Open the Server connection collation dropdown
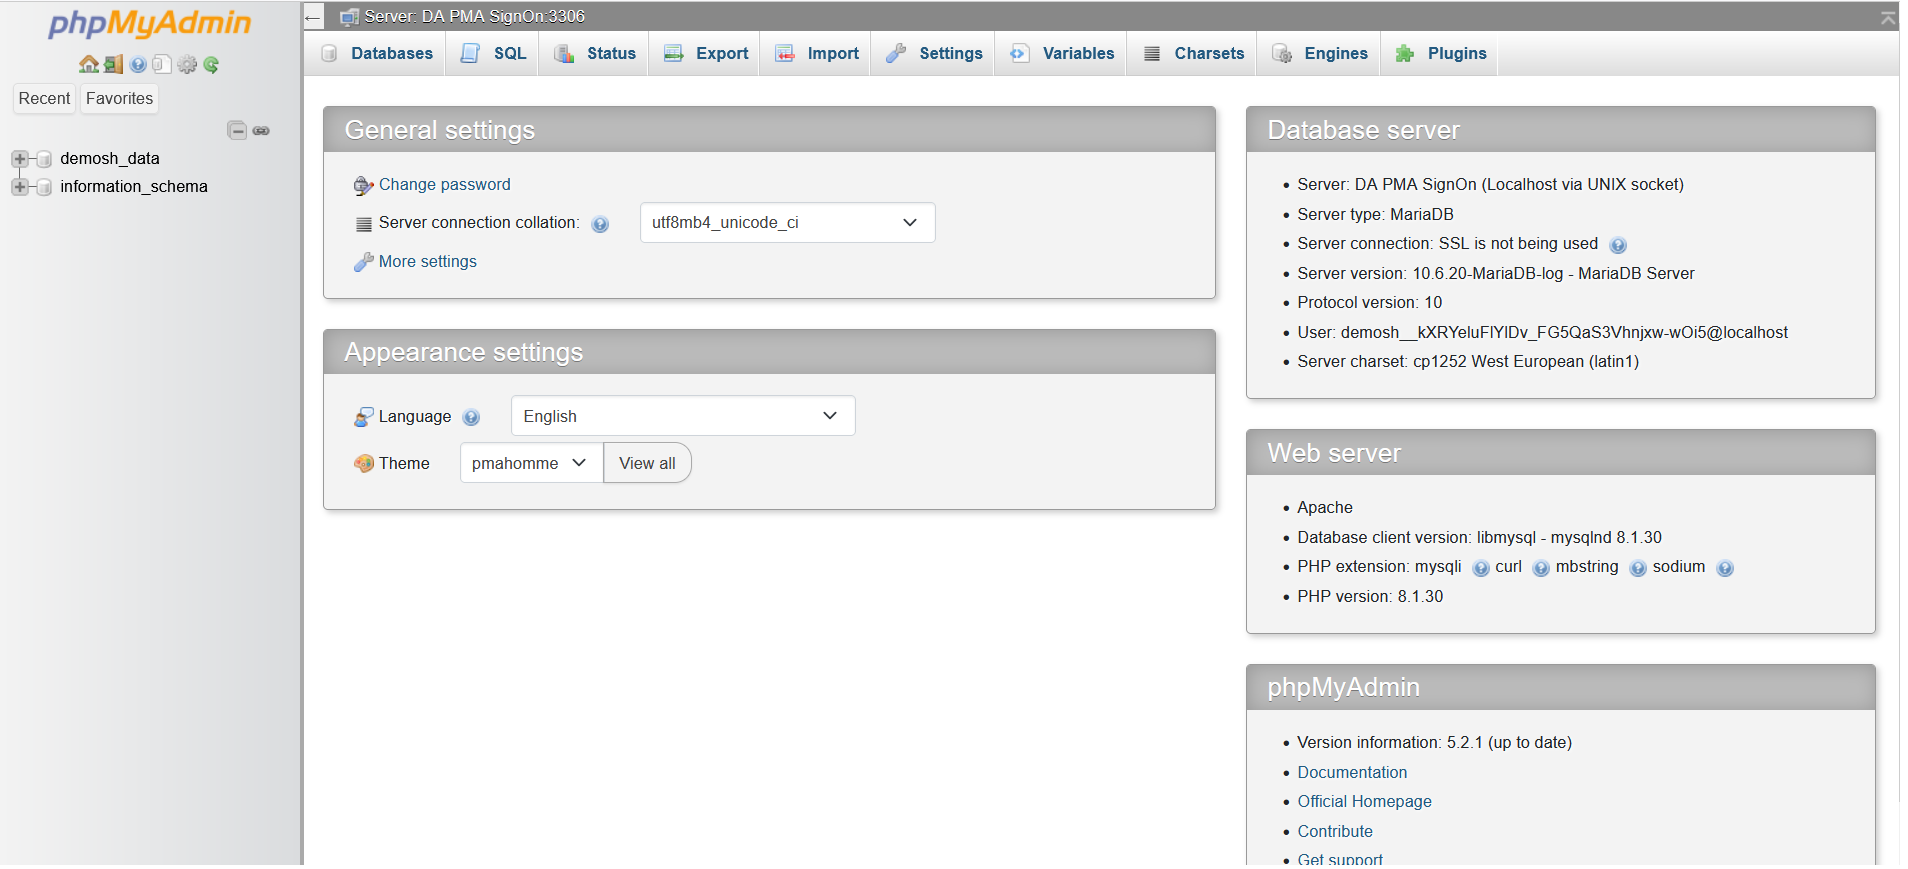 pyautogui.click(x=787, y=223)
